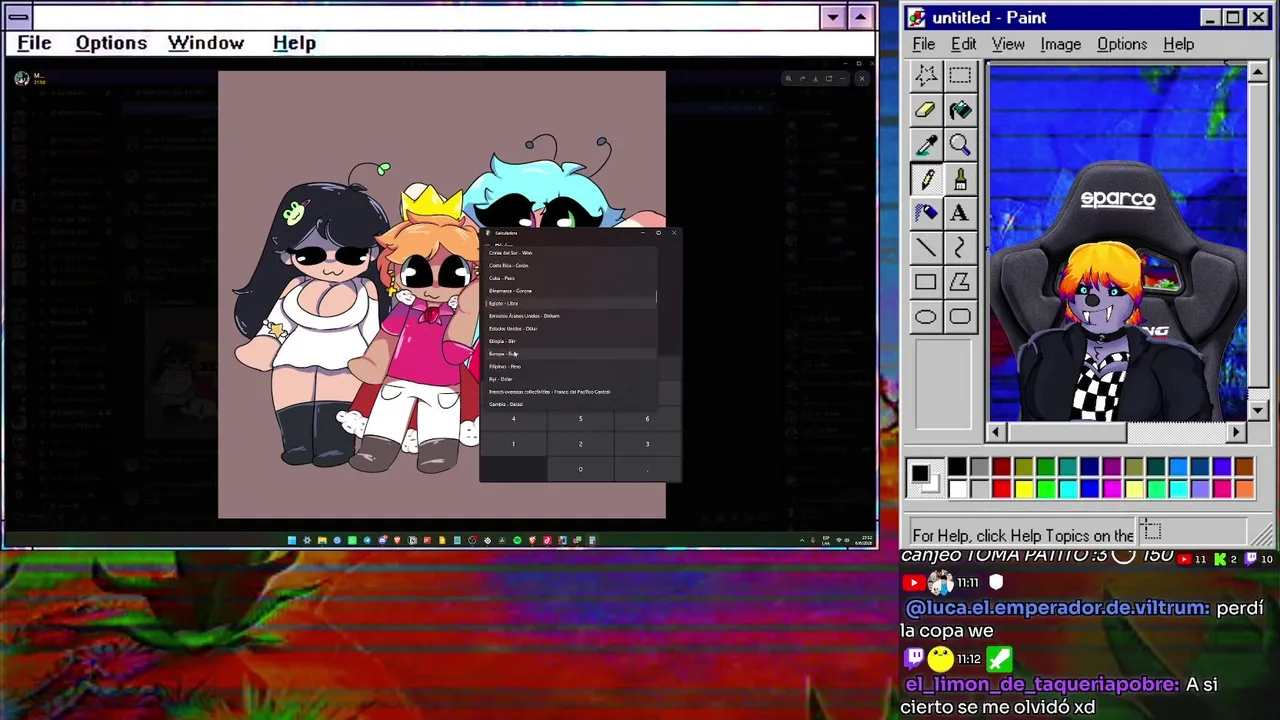Click the Twitch icon in chat overlay
The height and width of the screenshot is (720, 1280).
pos(913,658)
